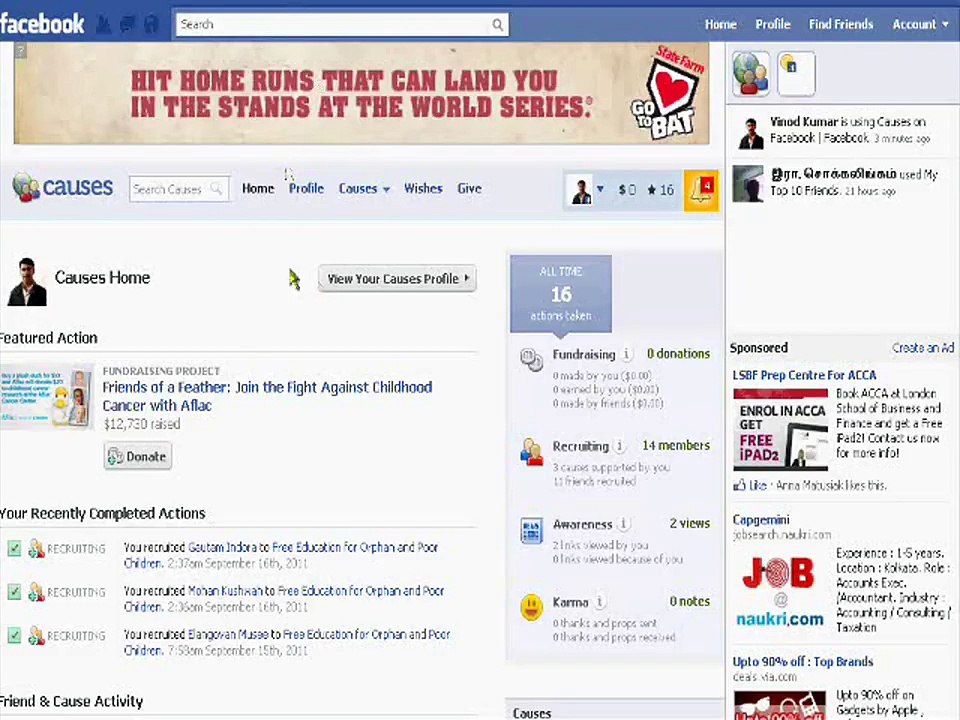The width and height of the screenshot is (960, 720).
Task: Open Facebook friend requests icon
Action: [104, 24]
